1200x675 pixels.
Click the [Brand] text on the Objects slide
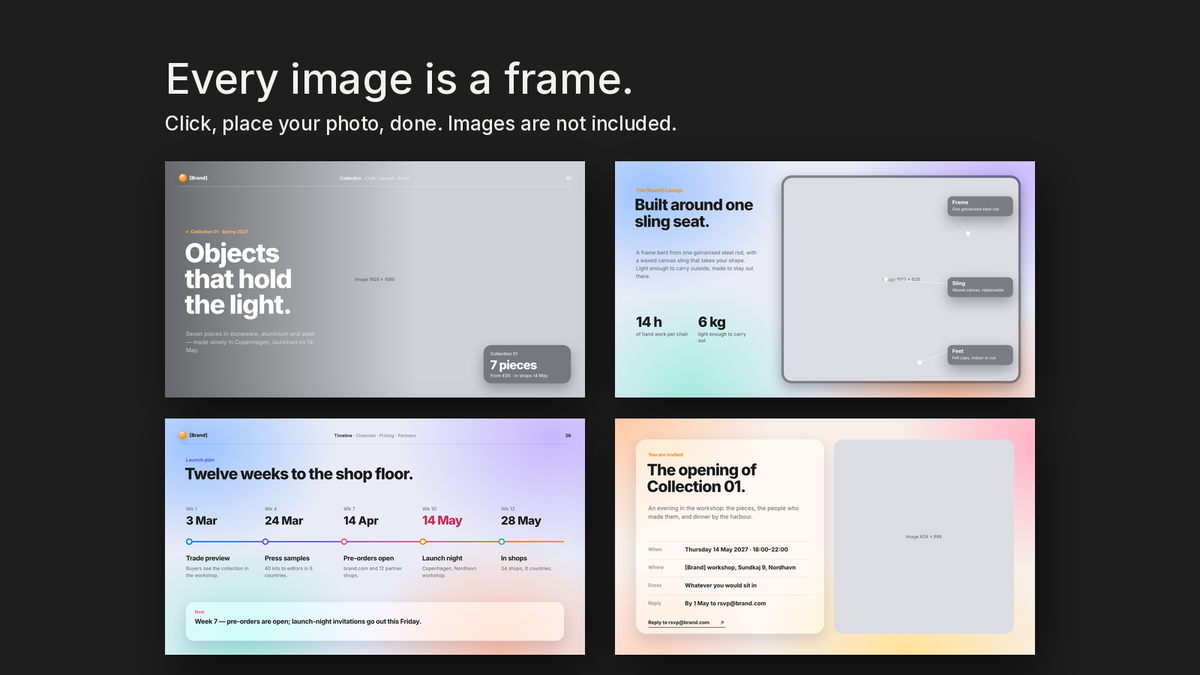(x=198, y=178)
